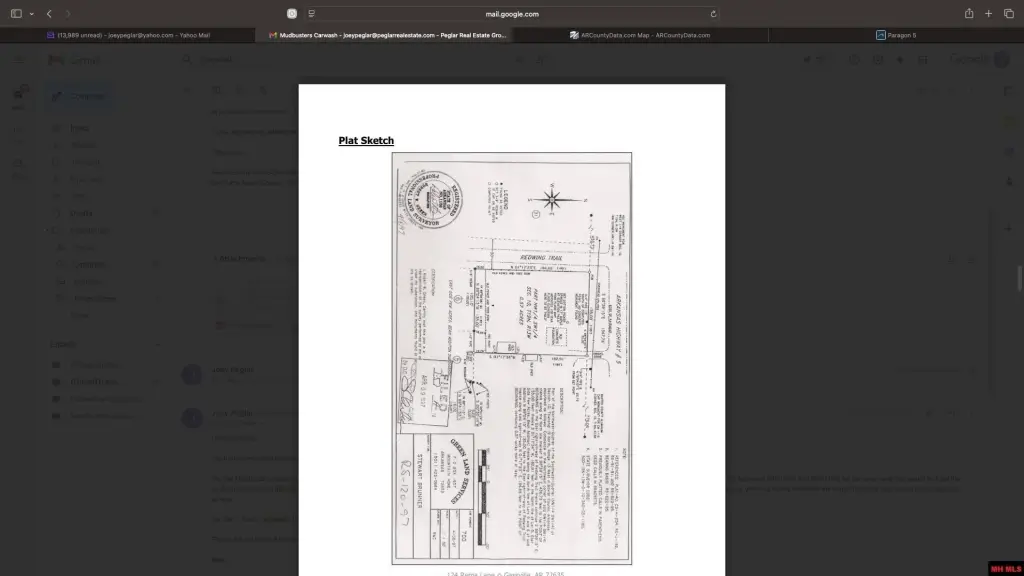Click the dimmed Gmail Compose button
The image size is (1024, 576).
coord(80,96)
